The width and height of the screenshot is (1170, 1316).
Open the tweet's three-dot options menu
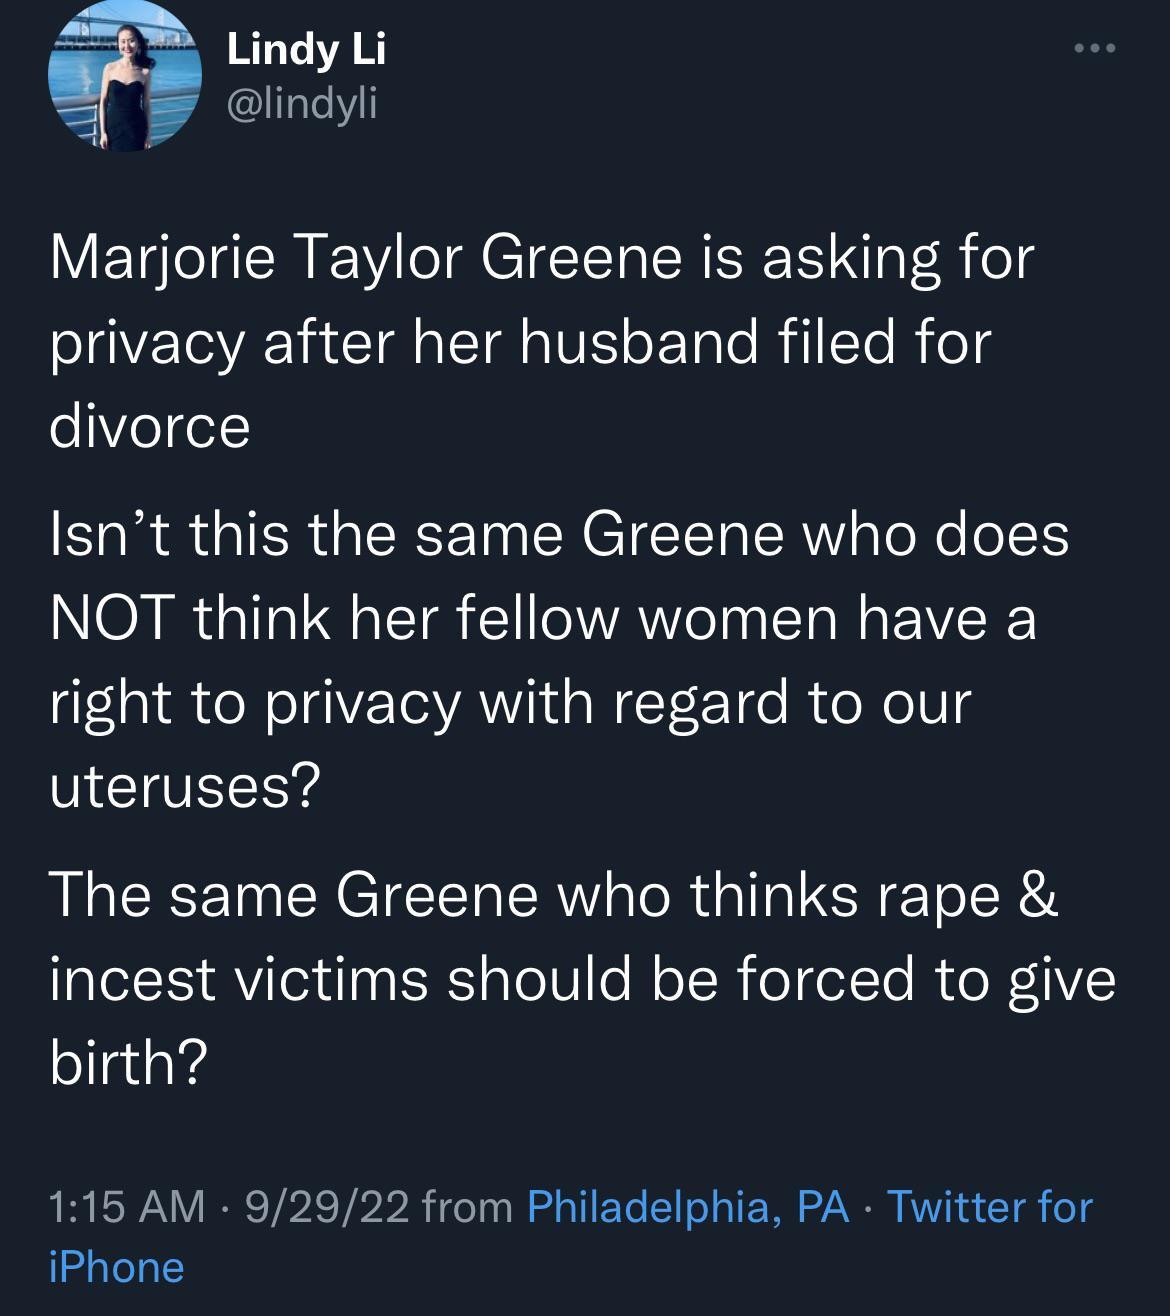1096,45
